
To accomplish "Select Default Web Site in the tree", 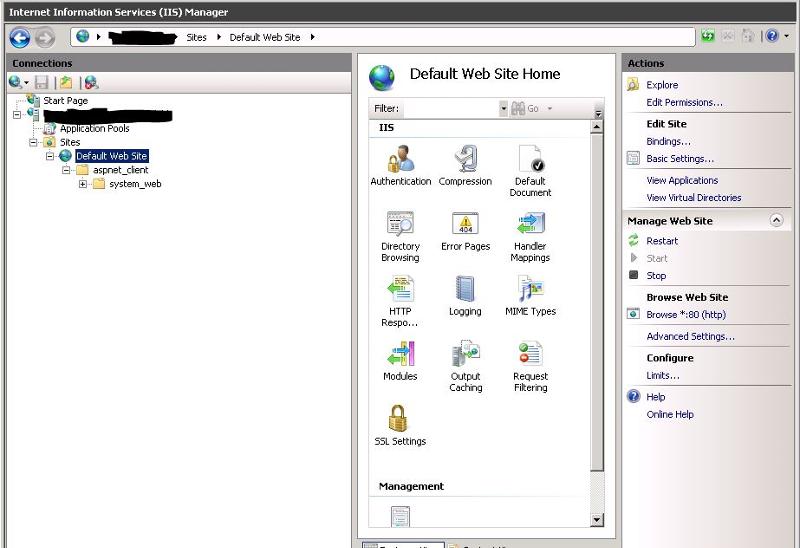I will pos(112,156).
